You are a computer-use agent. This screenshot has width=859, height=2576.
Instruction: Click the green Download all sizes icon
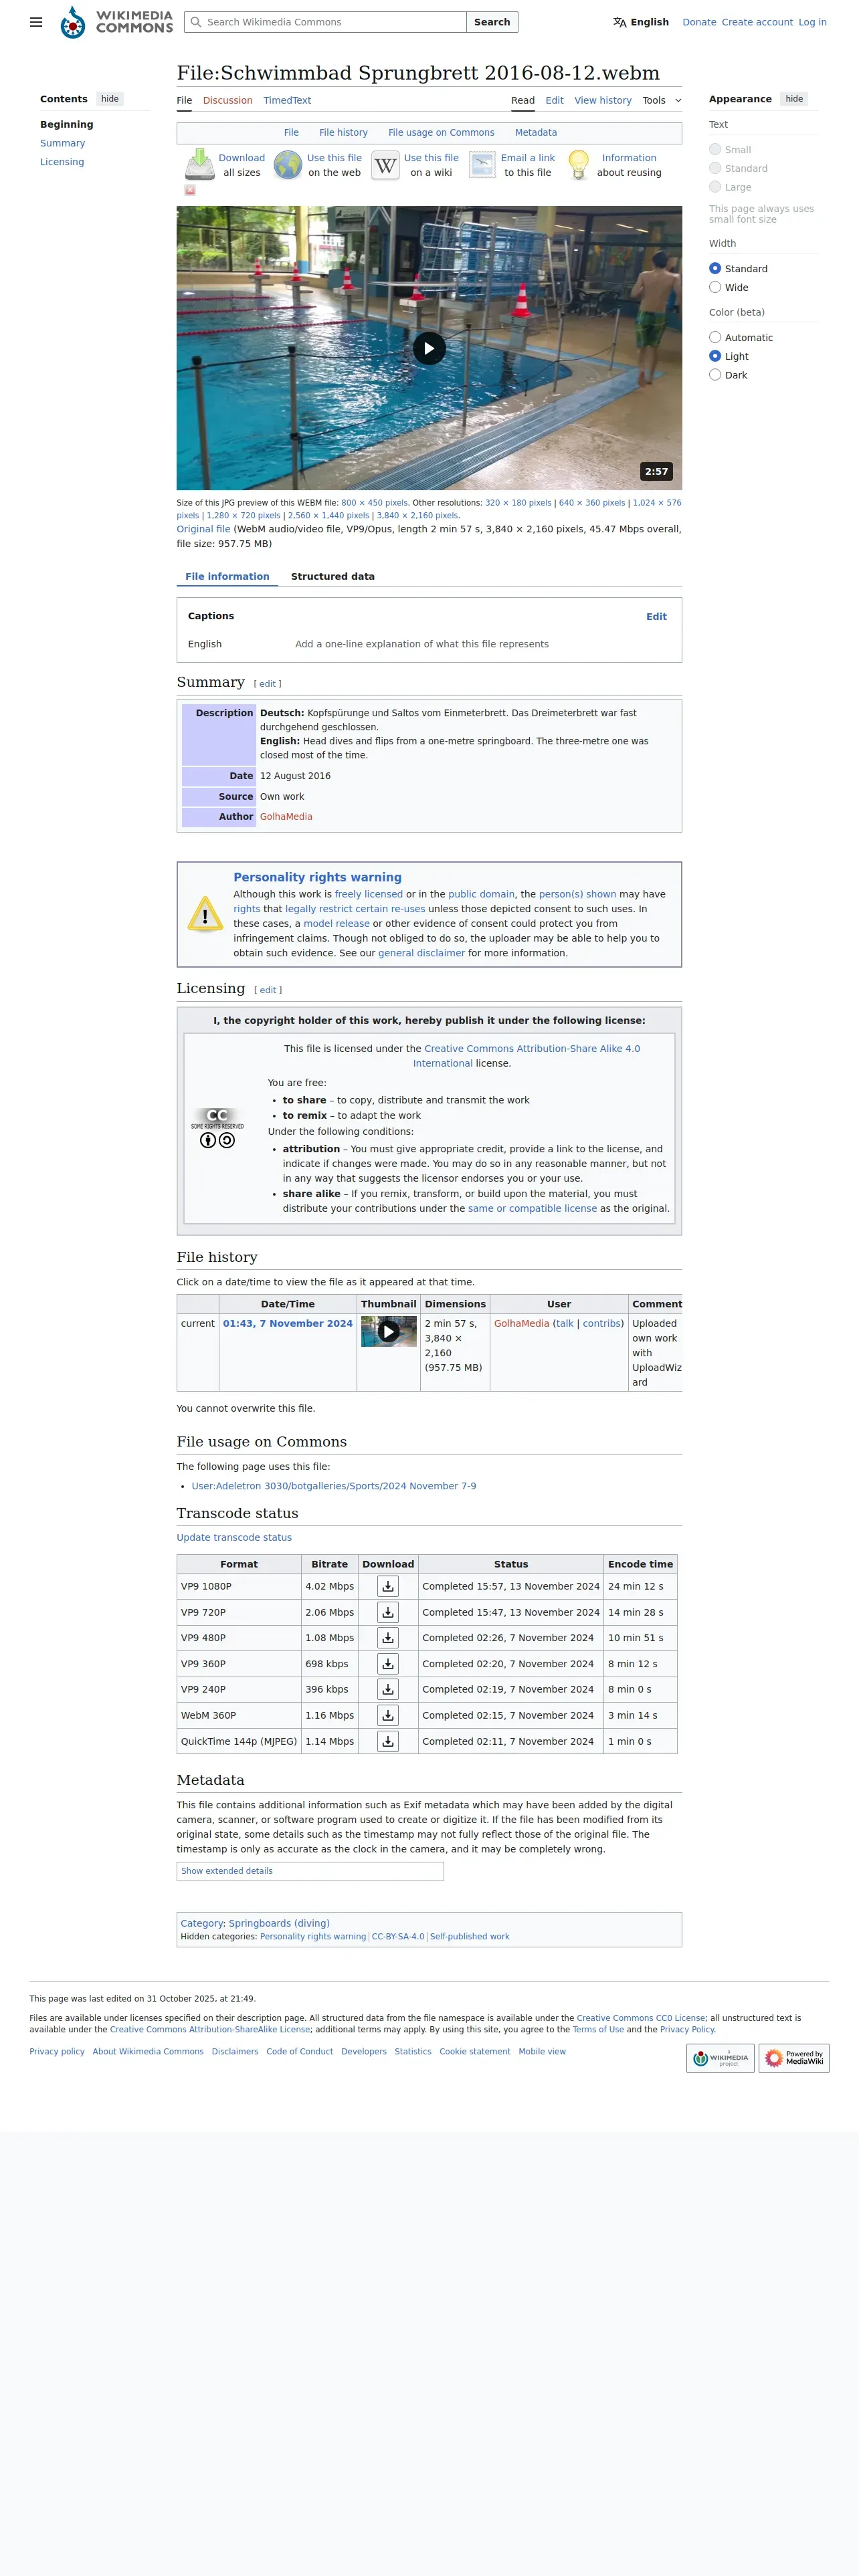[x=200, y=164]
